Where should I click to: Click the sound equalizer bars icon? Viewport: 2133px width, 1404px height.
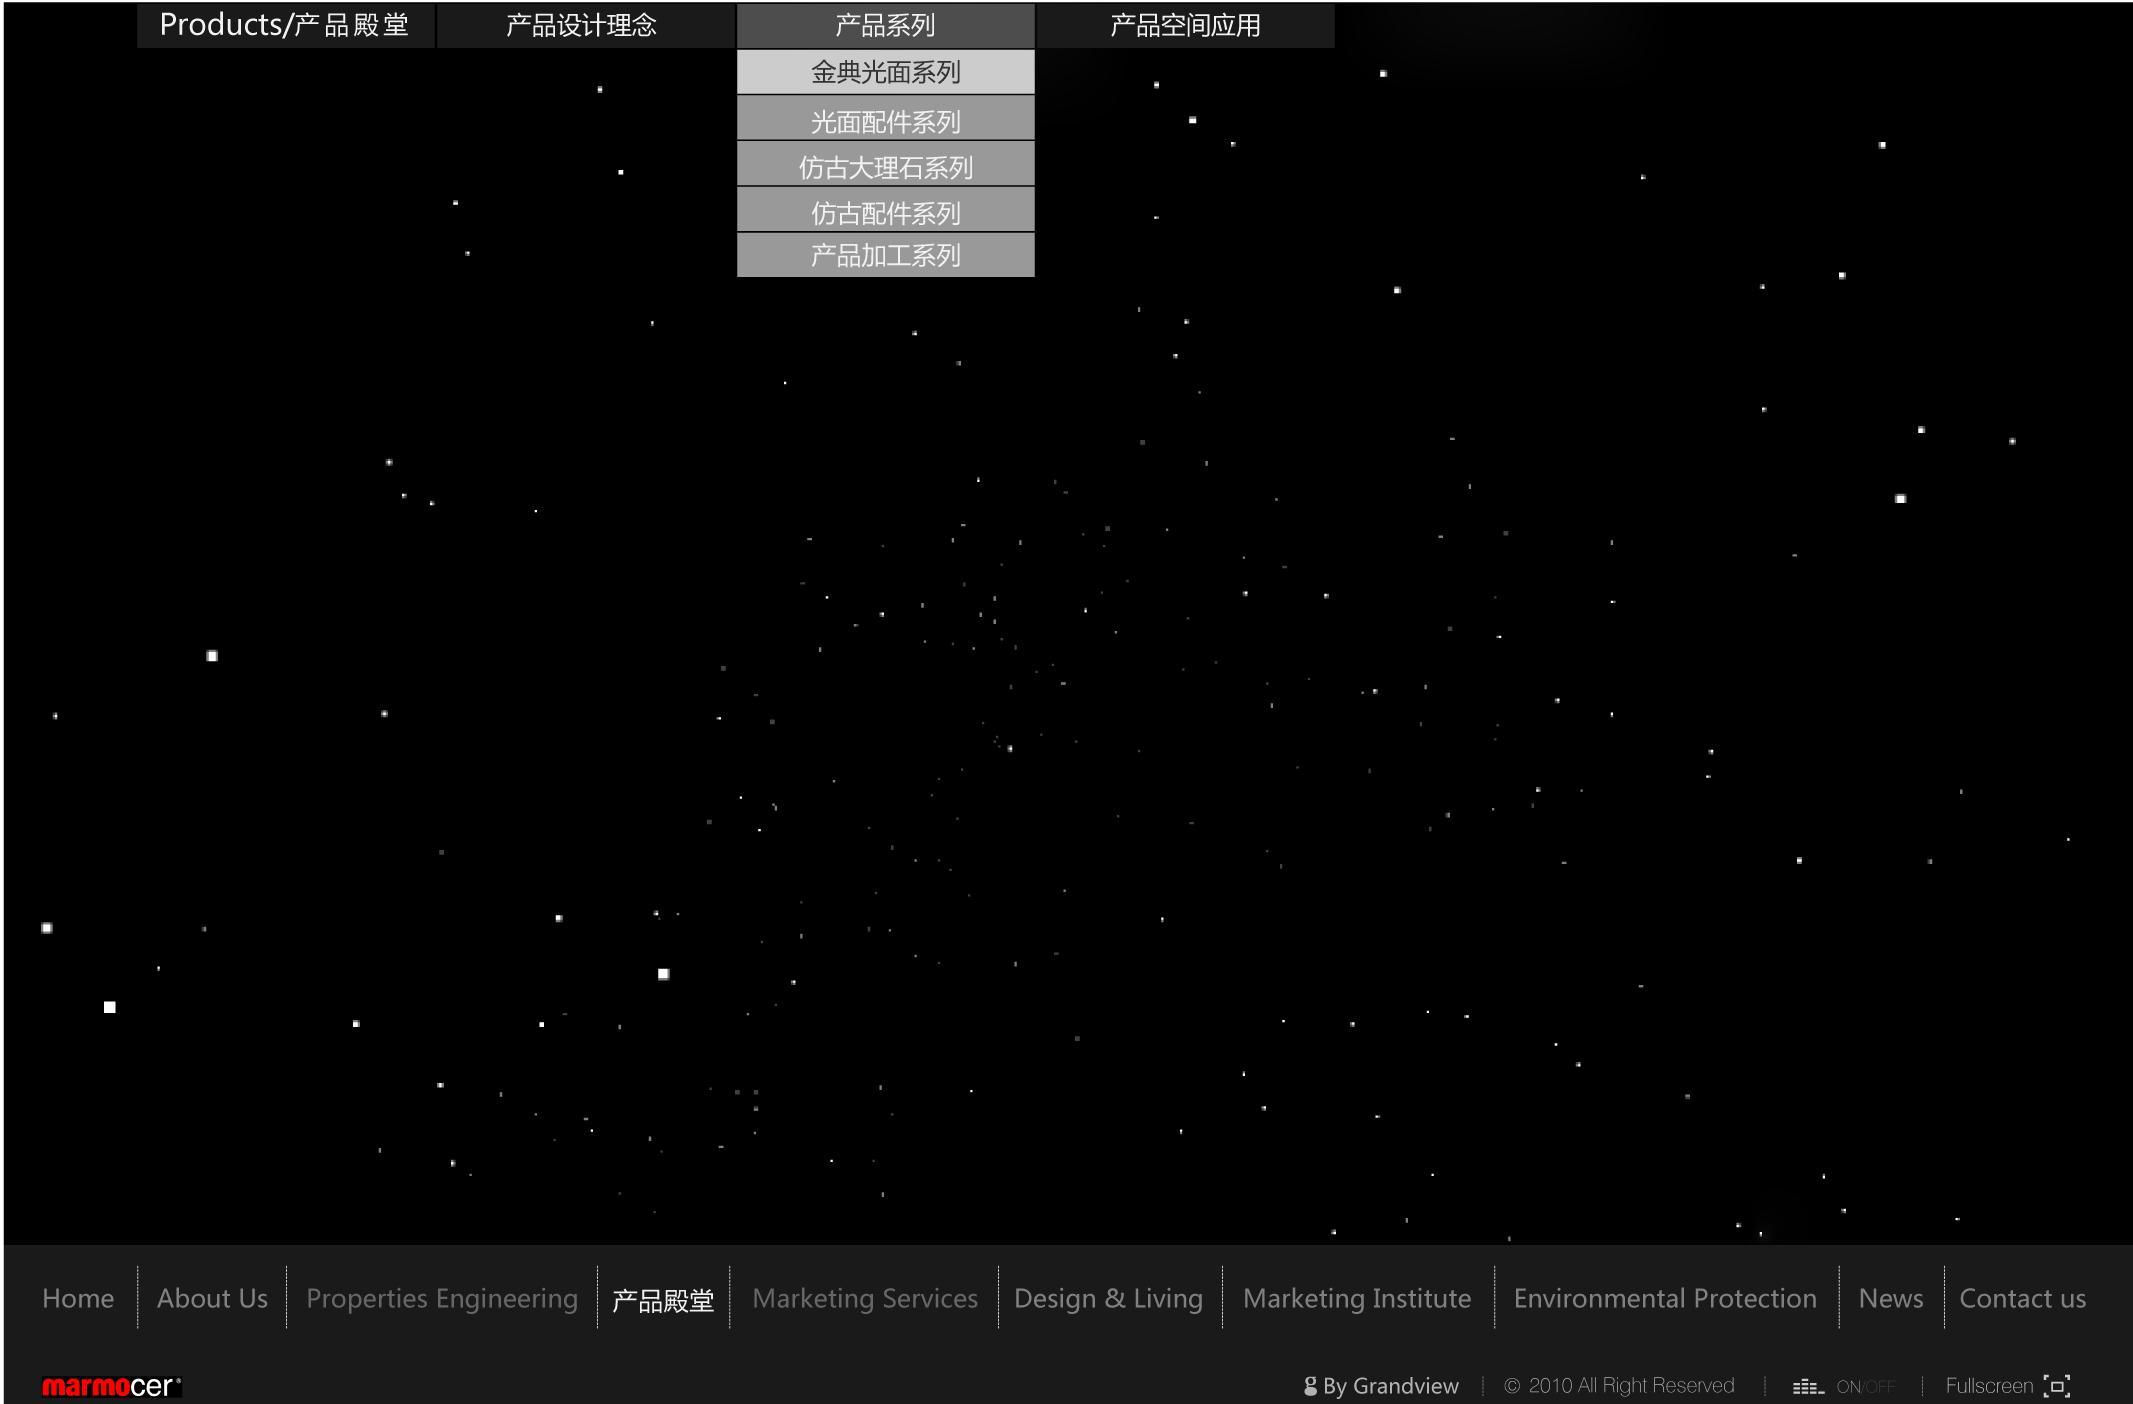1808,1387
